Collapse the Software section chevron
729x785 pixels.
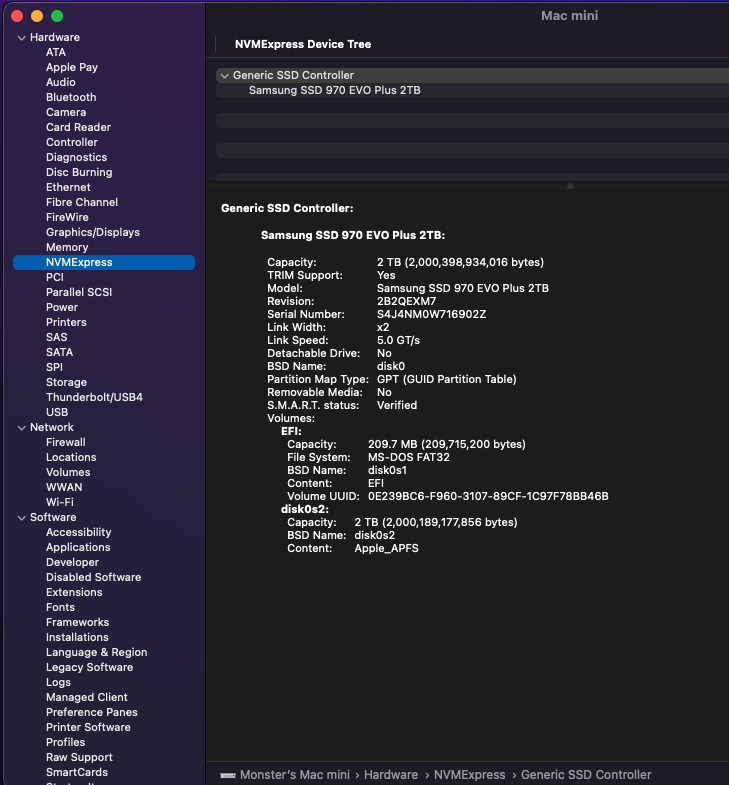pyautogui.click(x=22, y=518)
